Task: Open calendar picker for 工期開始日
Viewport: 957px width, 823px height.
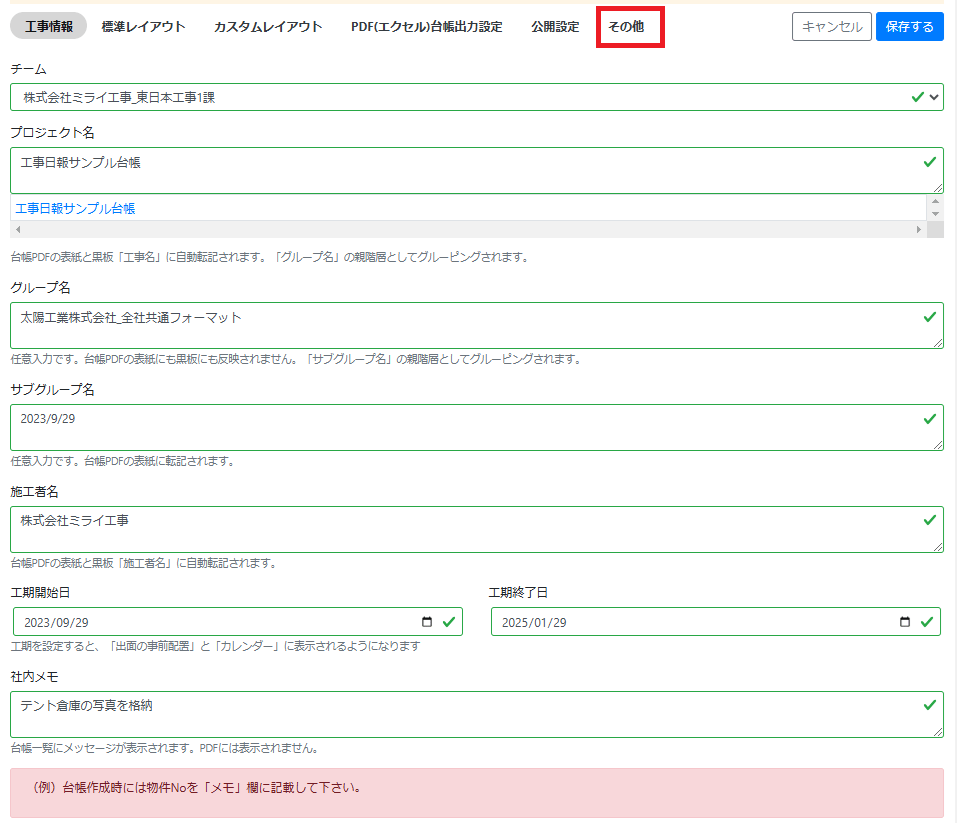Action: click(427, 622)
